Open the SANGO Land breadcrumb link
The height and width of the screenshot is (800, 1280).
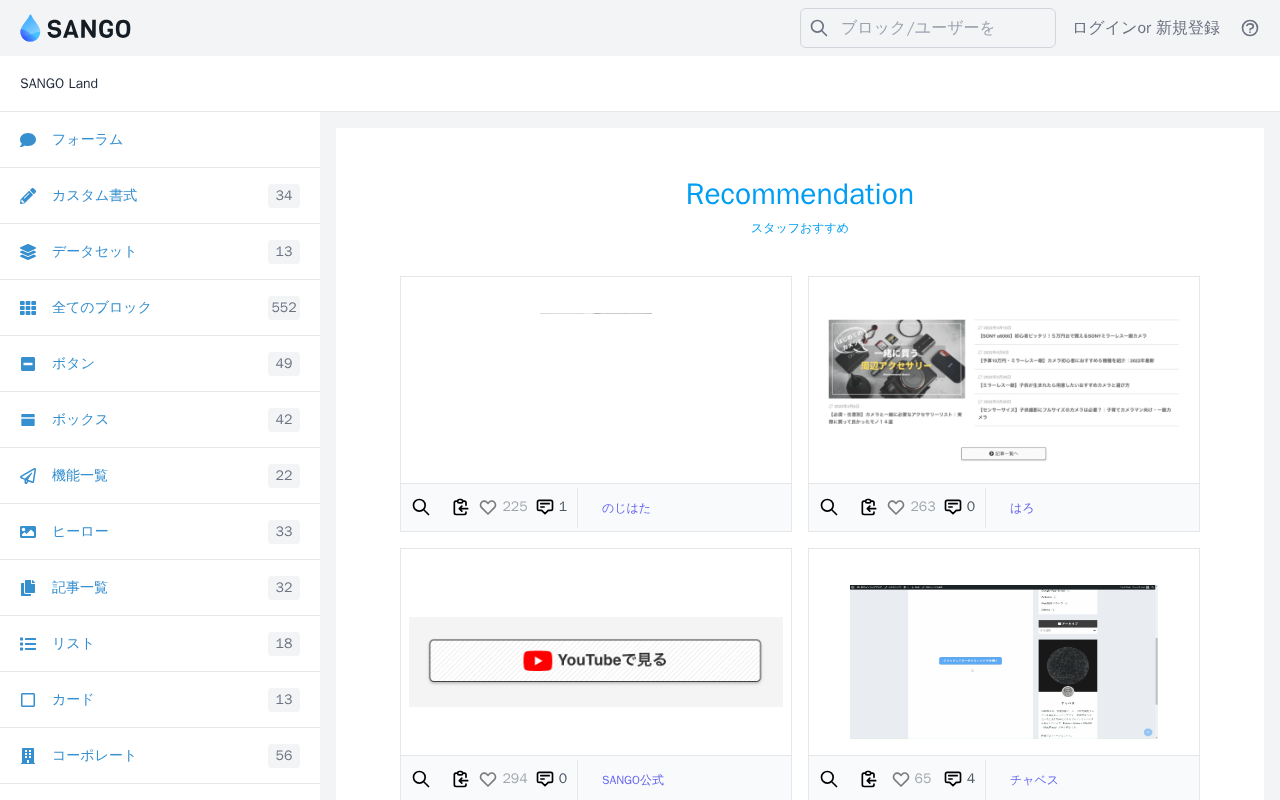click(59, 84)
